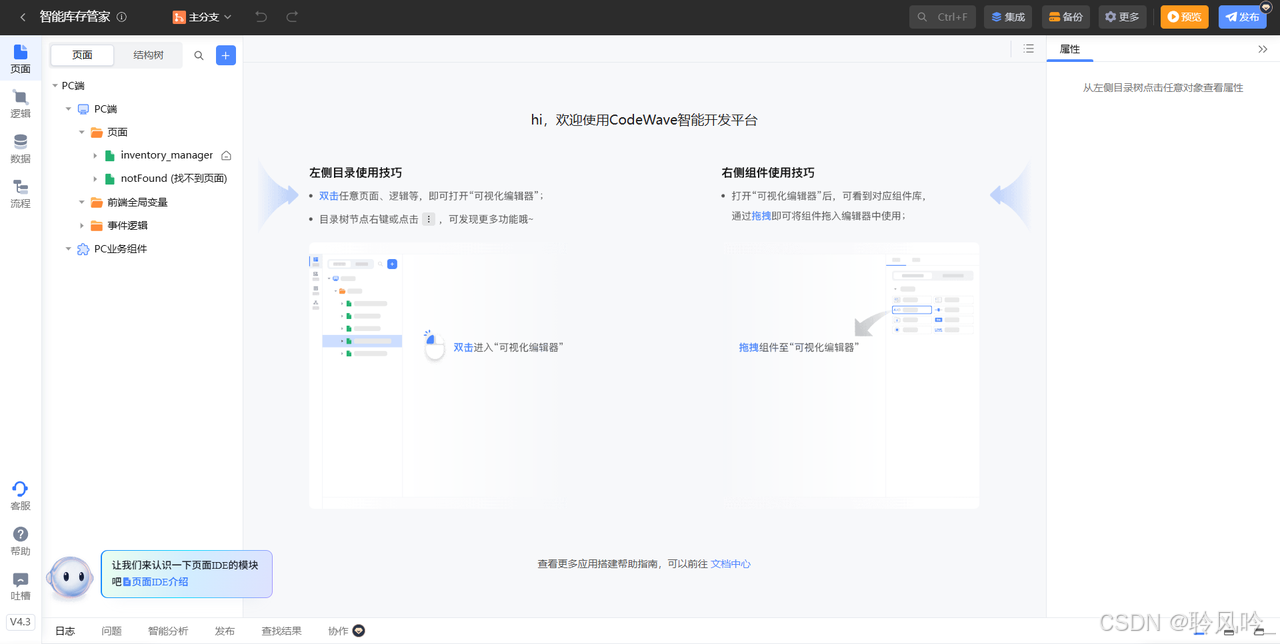Screen dimensions: 1280x644
Task: Open 客服 customer service
Action: pos(20,496)
